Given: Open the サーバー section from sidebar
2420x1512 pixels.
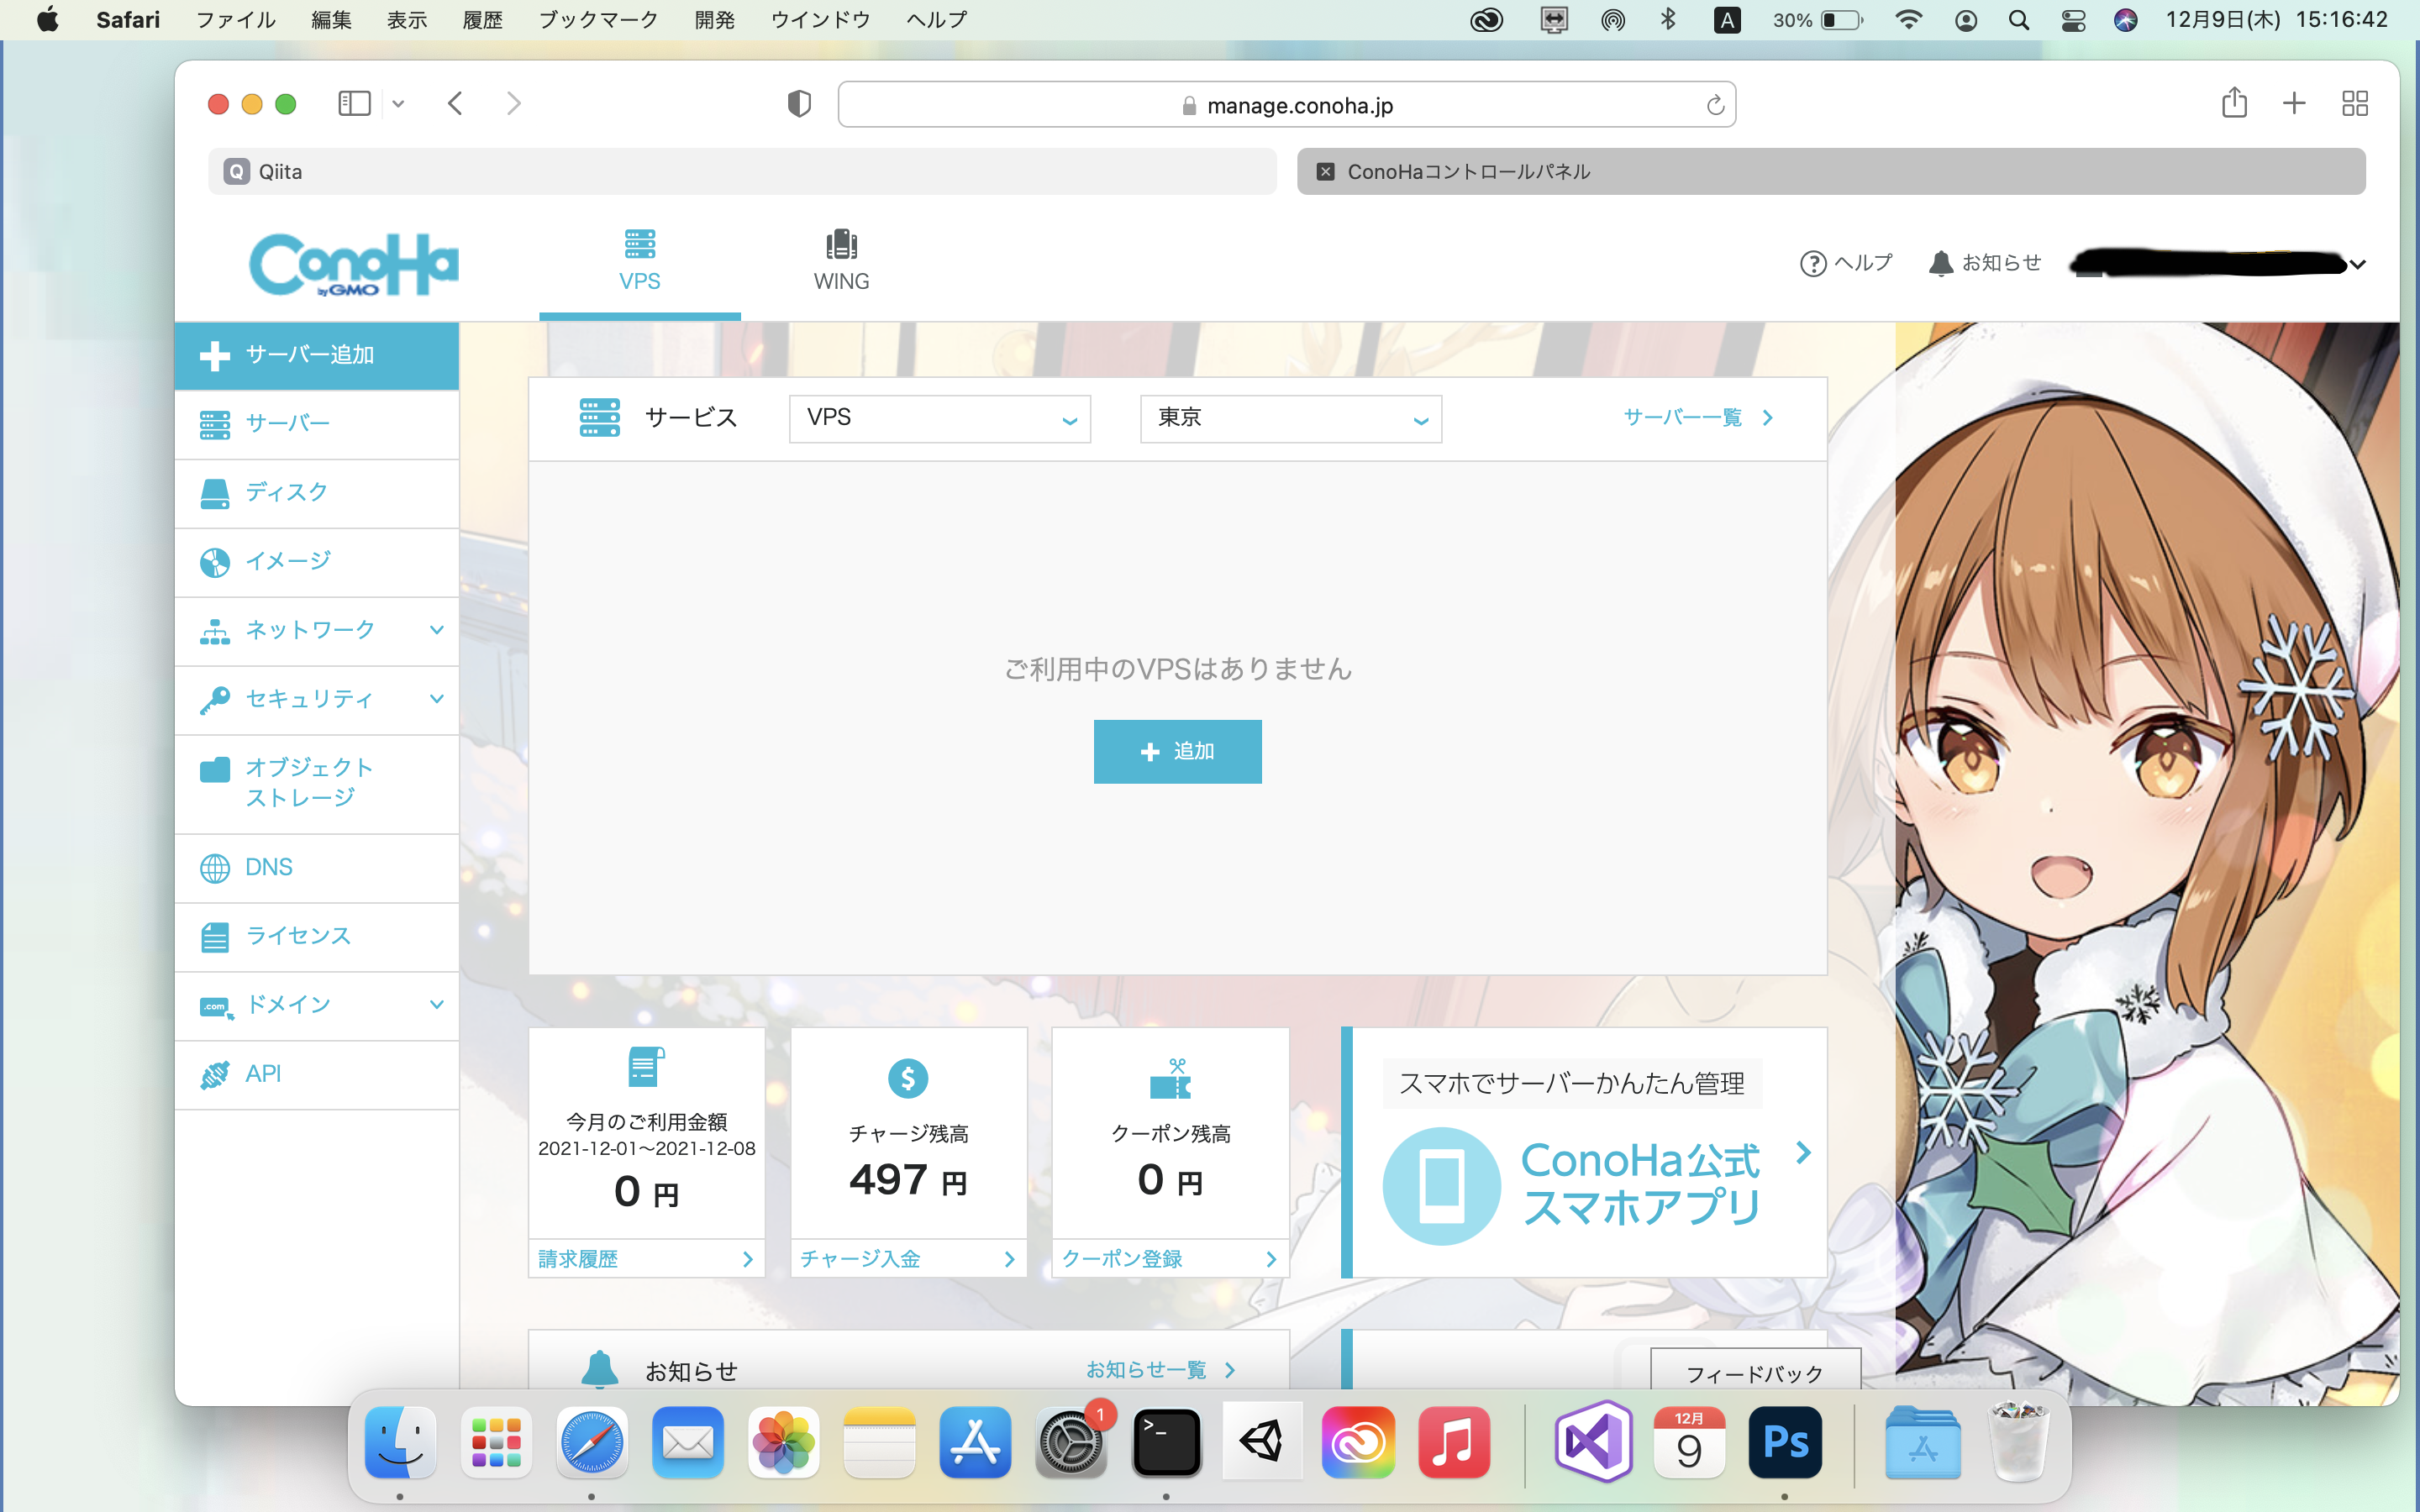Looking at the screenshot, I should (215, 423).
